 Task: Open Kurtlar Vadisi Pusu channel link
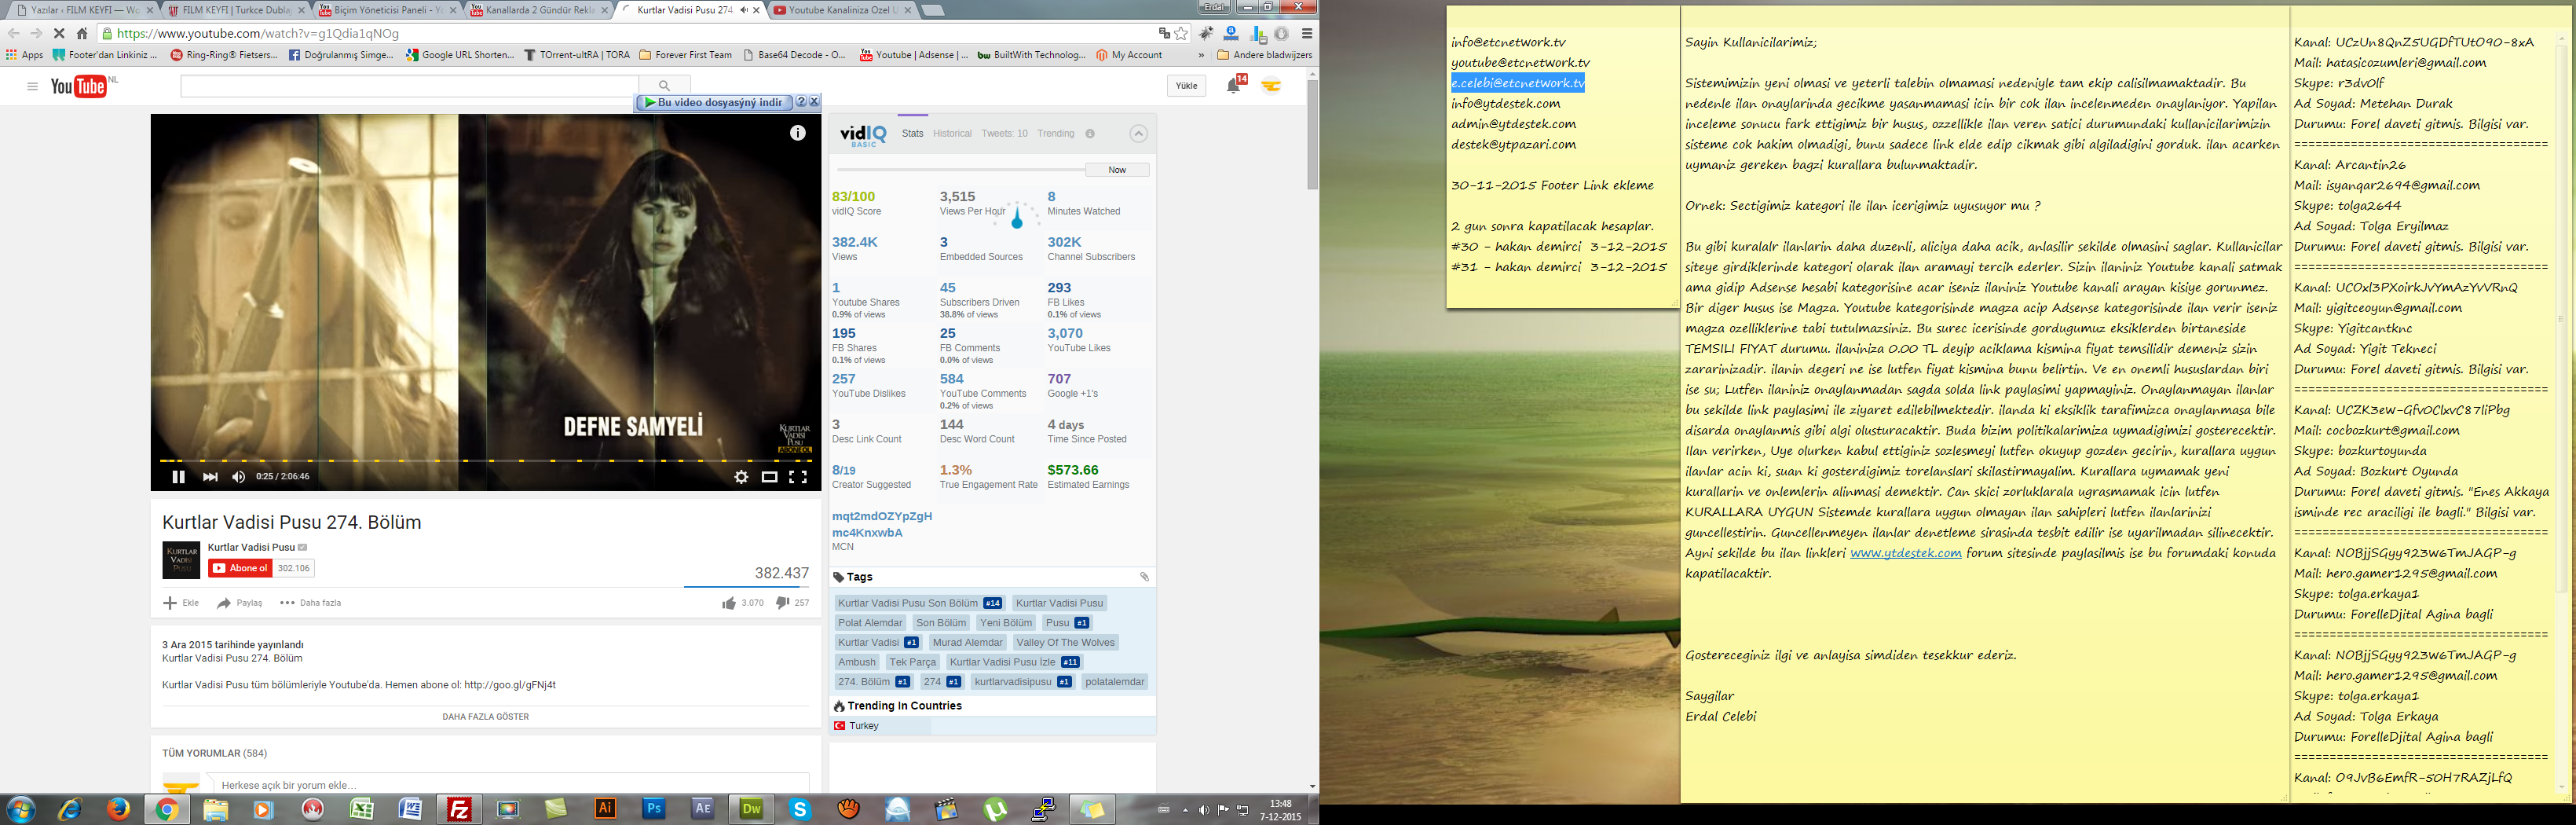pos(251,547)
